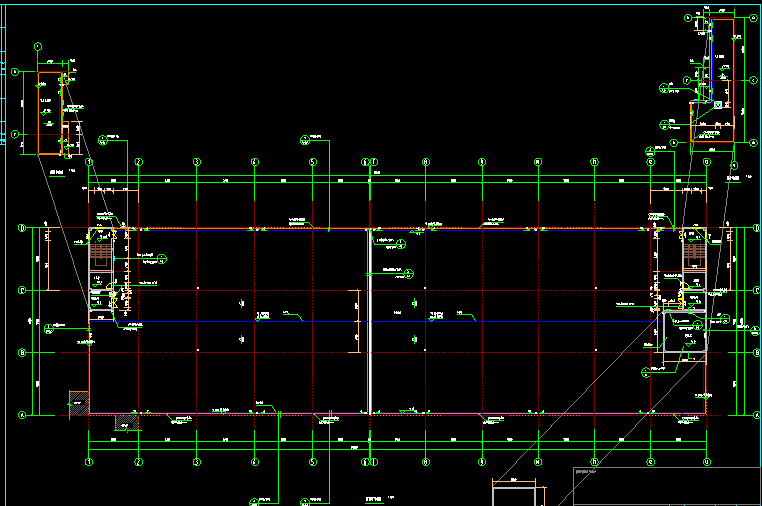Click left-side axis bubble D
This screenshot has height=506, width=762.
(x=20, y=229)
